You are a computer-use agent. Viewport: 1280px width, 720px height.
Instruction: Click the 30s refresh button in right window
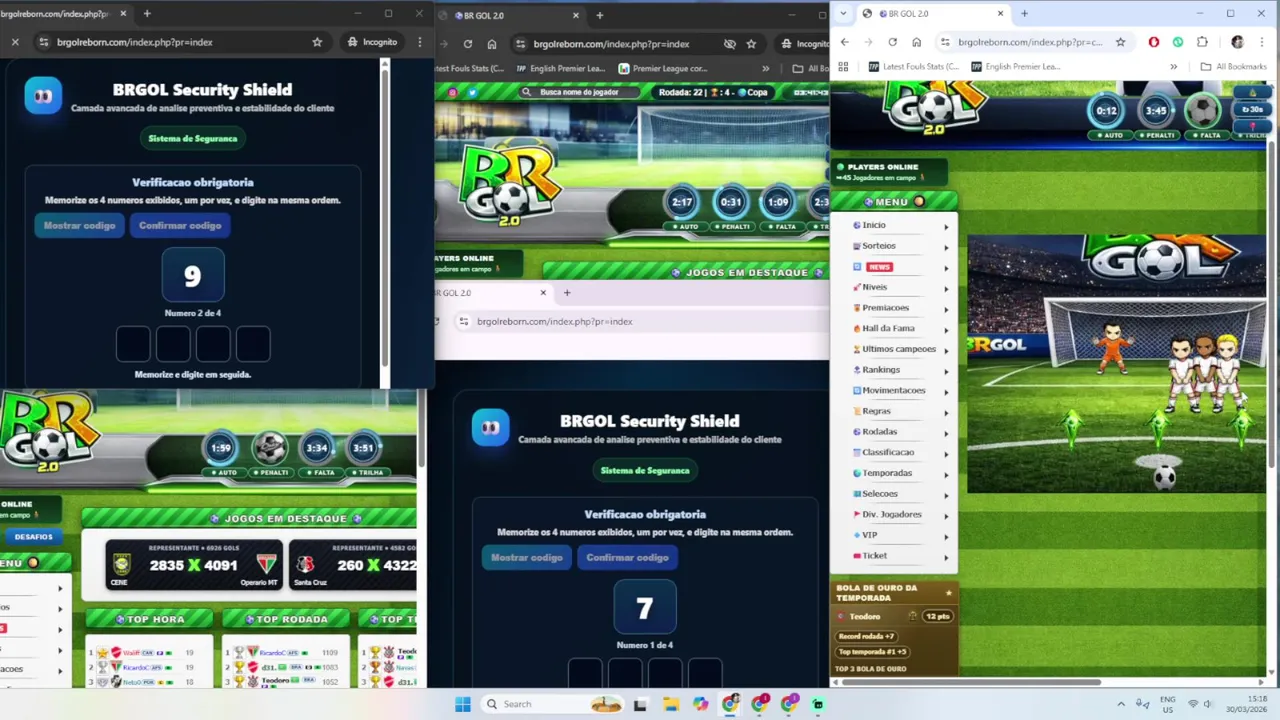[x=1253, y=109]
